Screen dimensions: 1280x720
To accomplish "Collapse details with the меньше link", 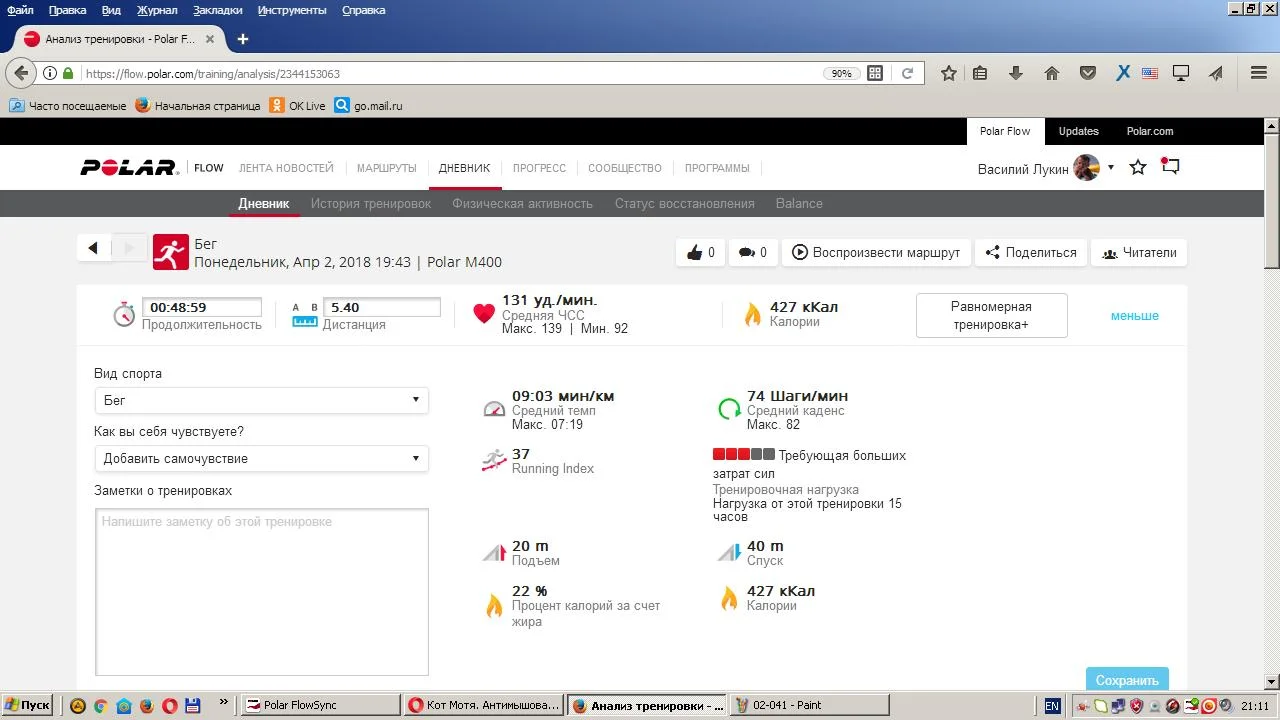I will [x=1135, y=316].
